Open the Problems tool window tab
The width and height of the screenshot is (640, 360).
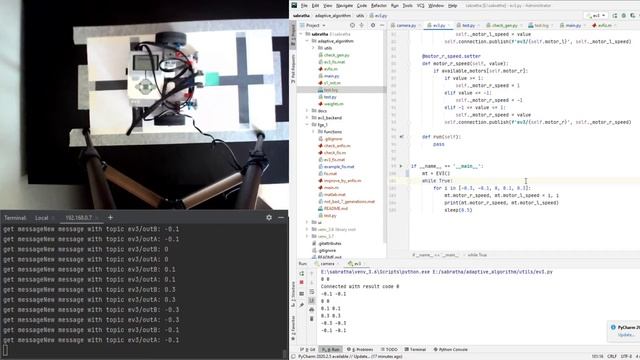[360, 349]
